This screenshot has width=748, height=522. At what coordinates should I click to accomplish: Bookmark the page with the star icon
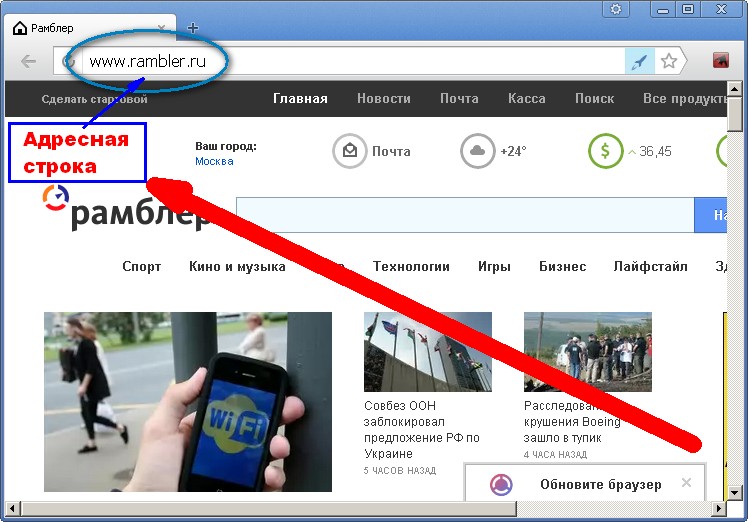coord(669,62)
